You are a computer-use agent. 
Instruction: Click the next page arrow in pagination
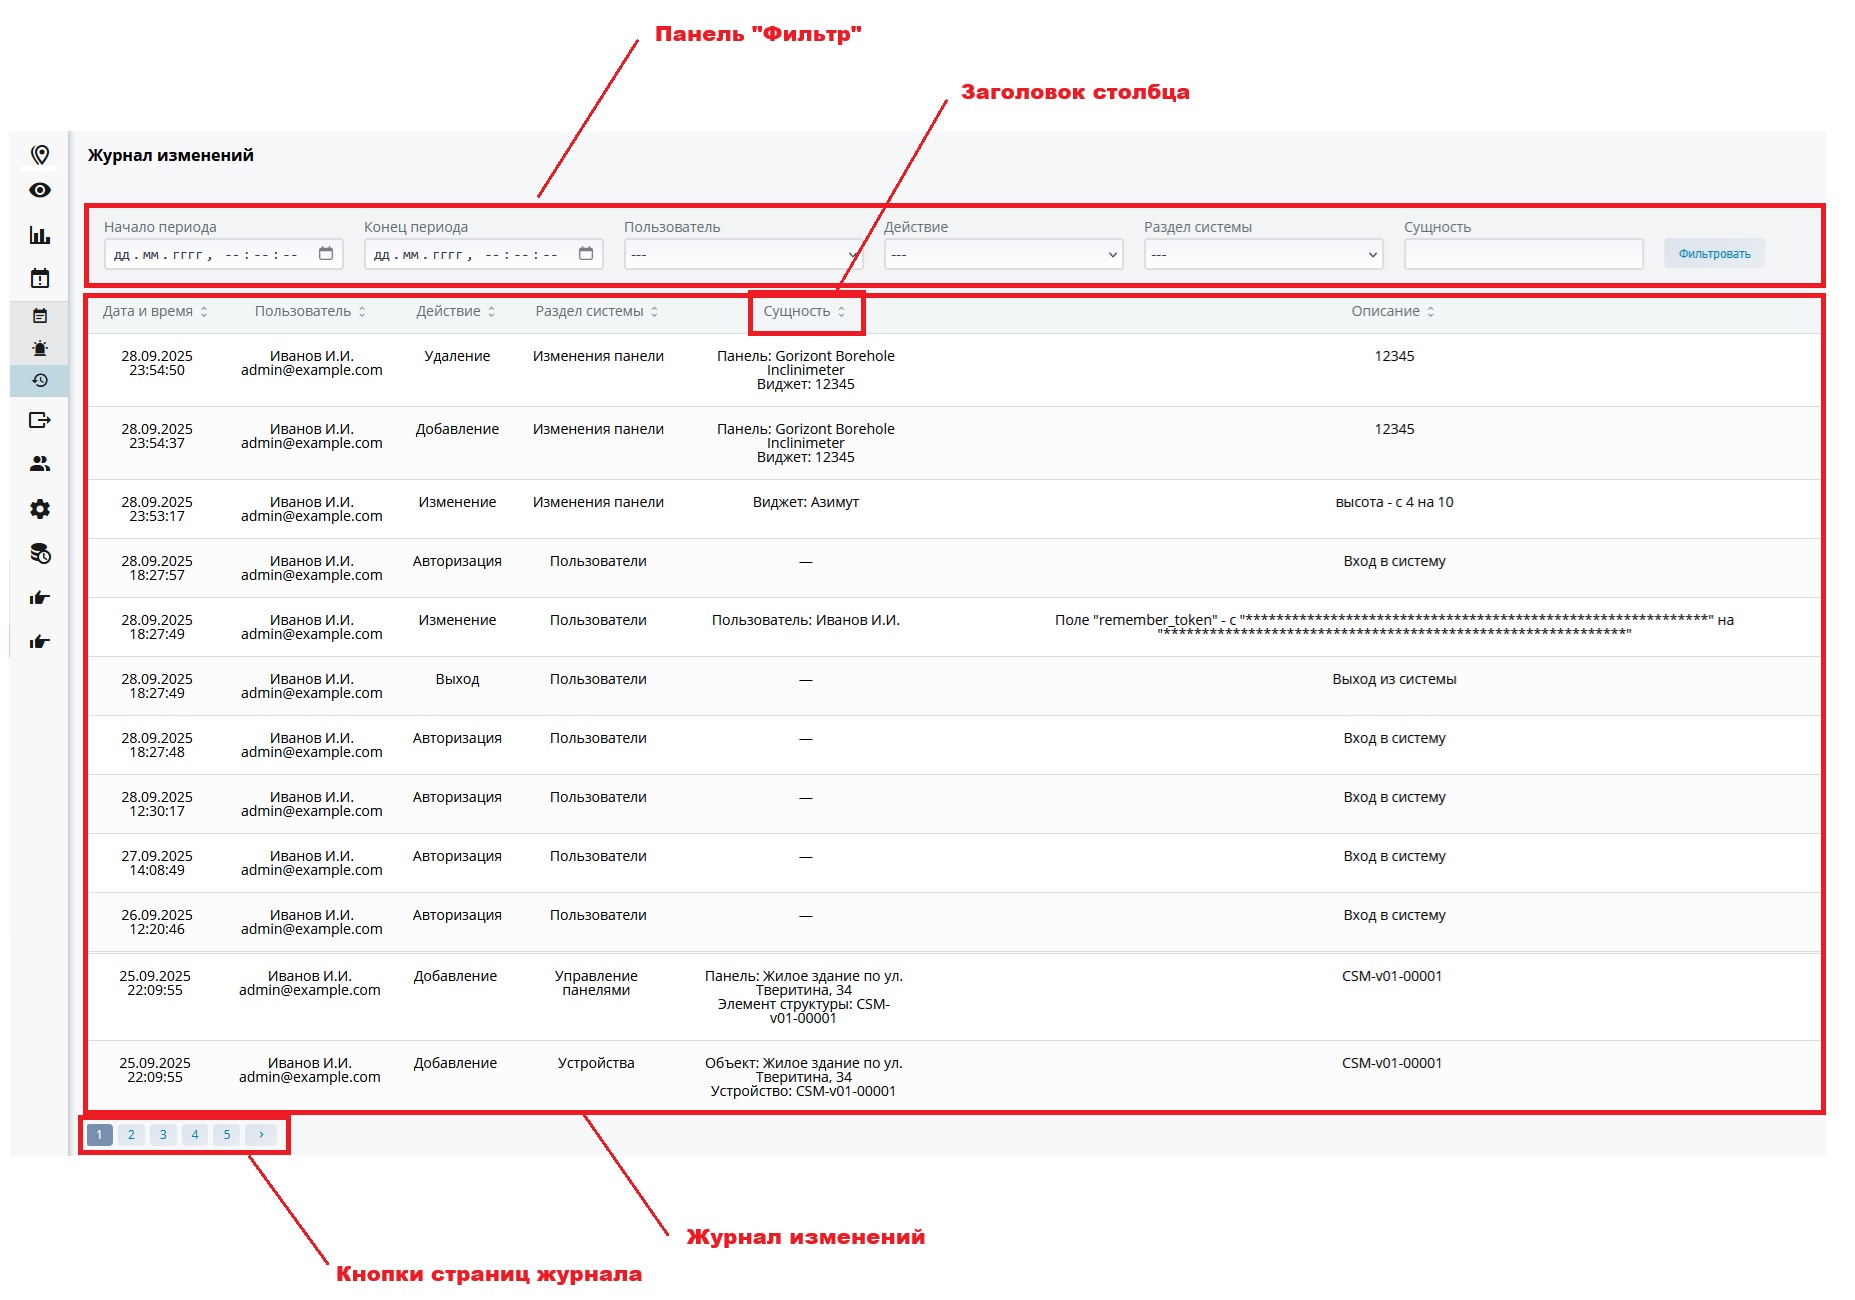tap(261, 1134)
